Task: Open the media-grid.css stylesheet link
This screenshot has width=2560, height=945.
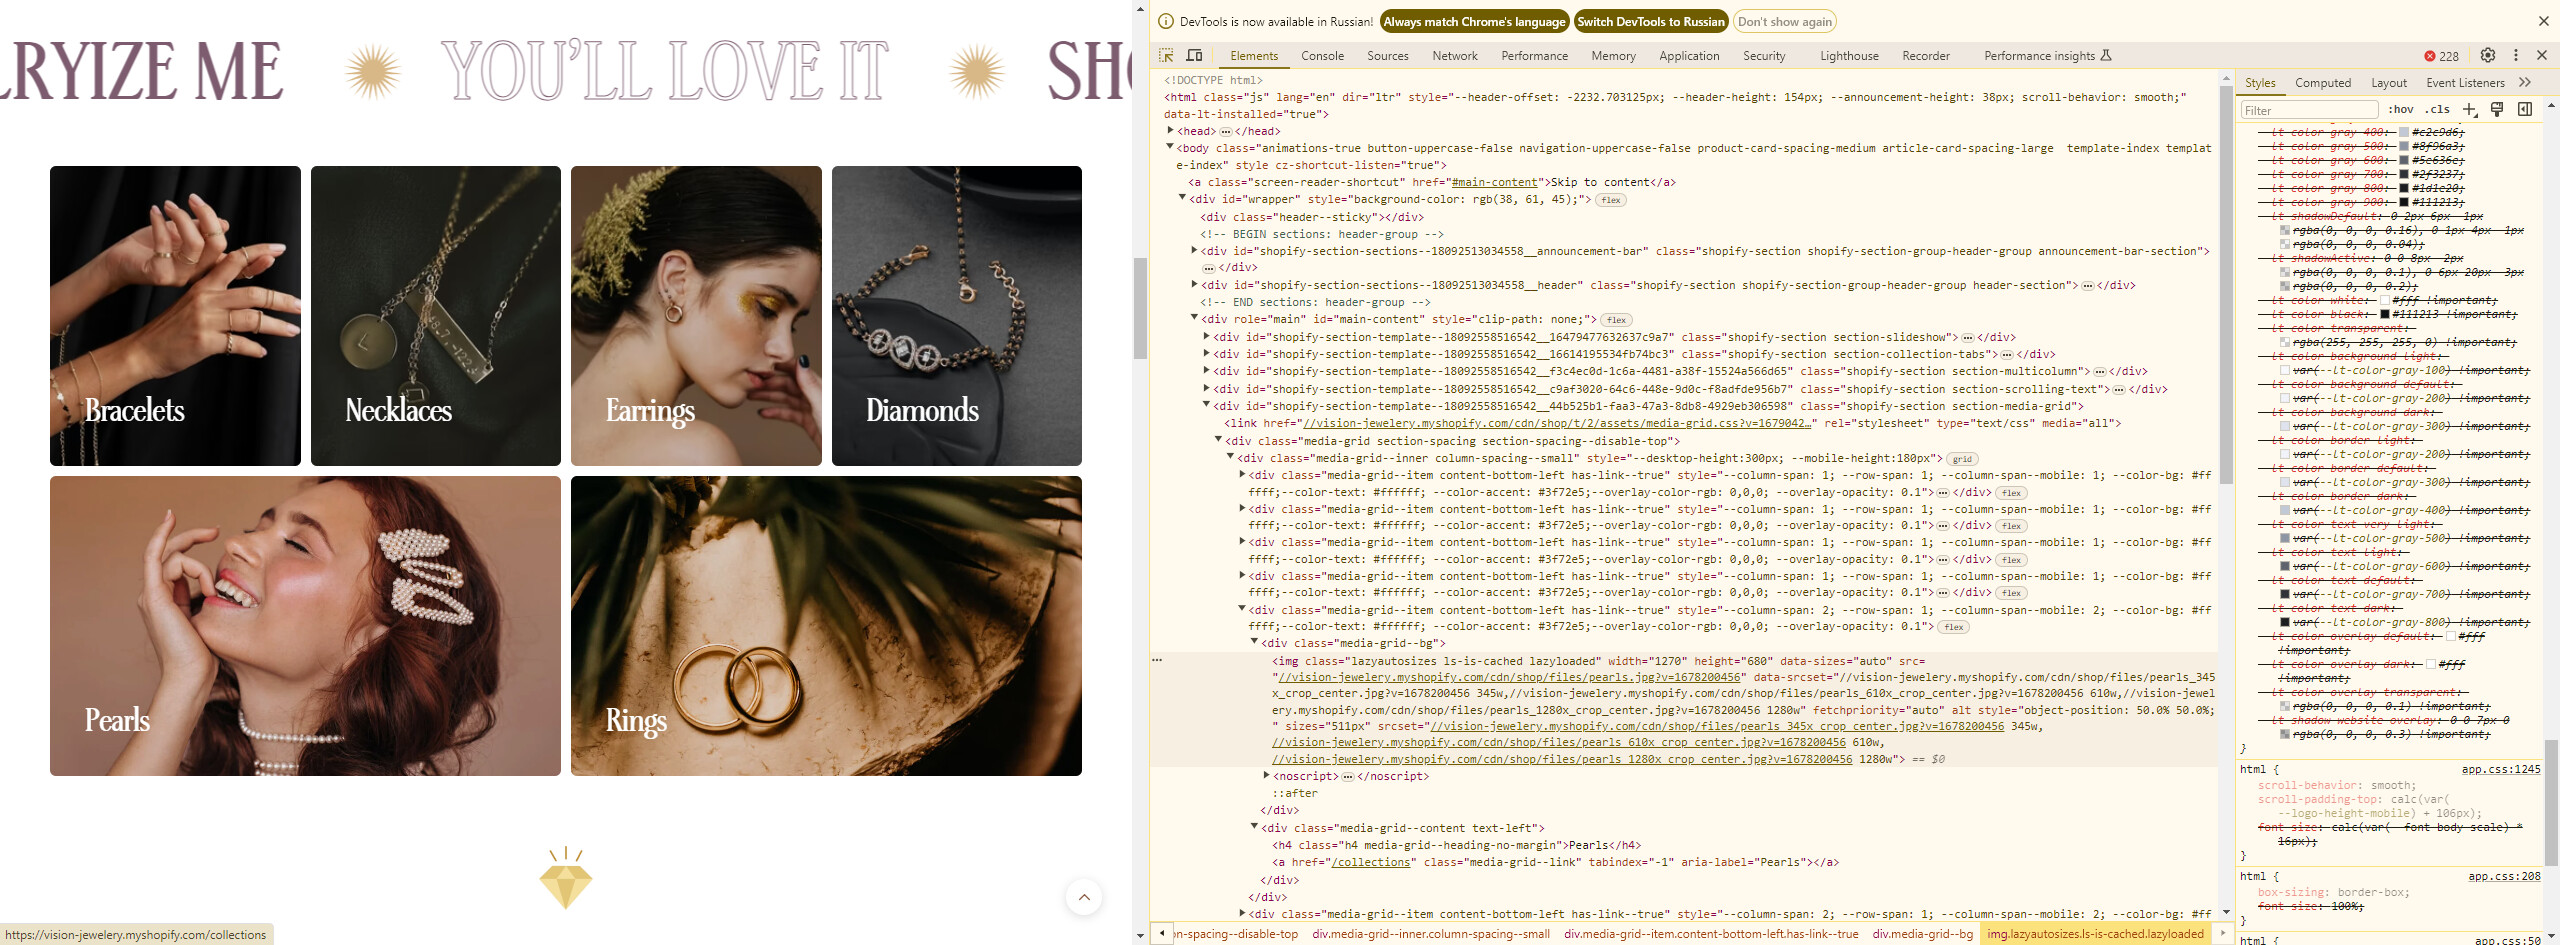Action: click(1559, 424)
